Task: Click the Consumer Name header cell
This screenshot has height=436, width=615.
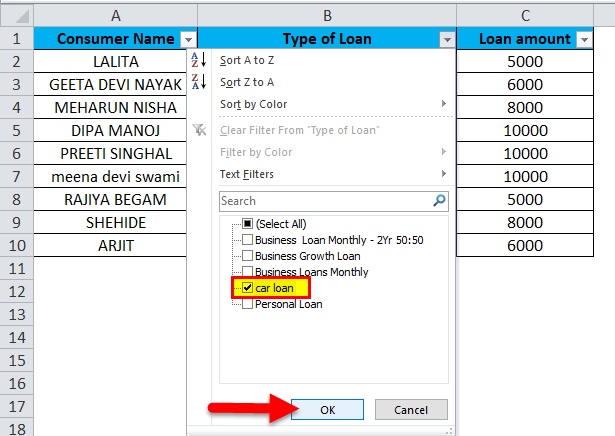Action: click(115, 39)
